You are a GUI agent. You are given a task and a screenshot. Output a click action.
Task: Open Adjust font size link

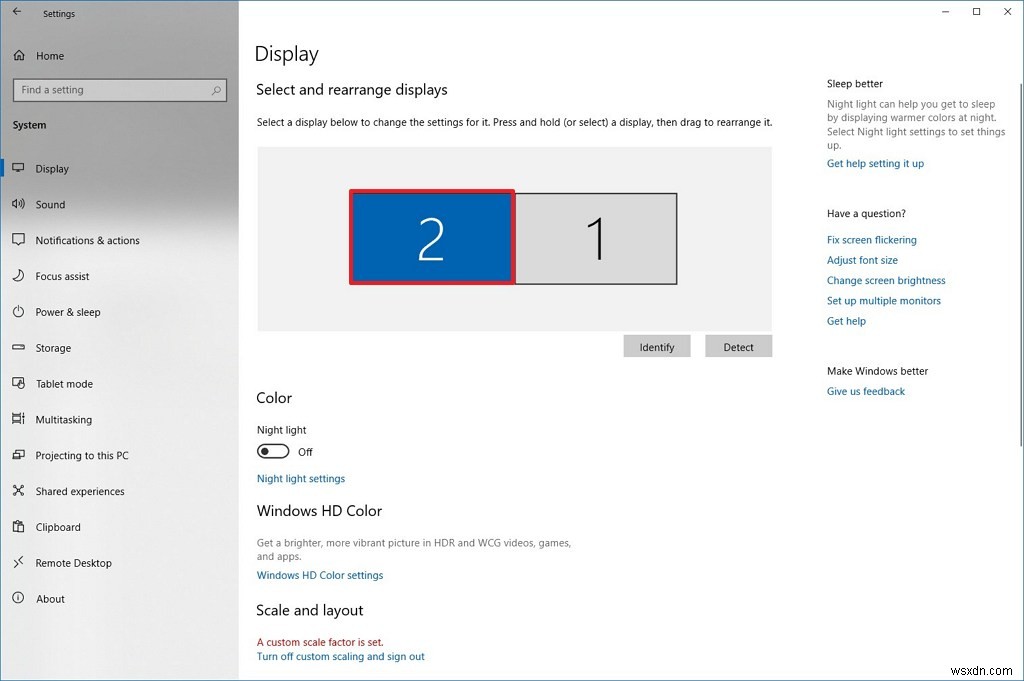pyautogui.click(x=862, y=260)
